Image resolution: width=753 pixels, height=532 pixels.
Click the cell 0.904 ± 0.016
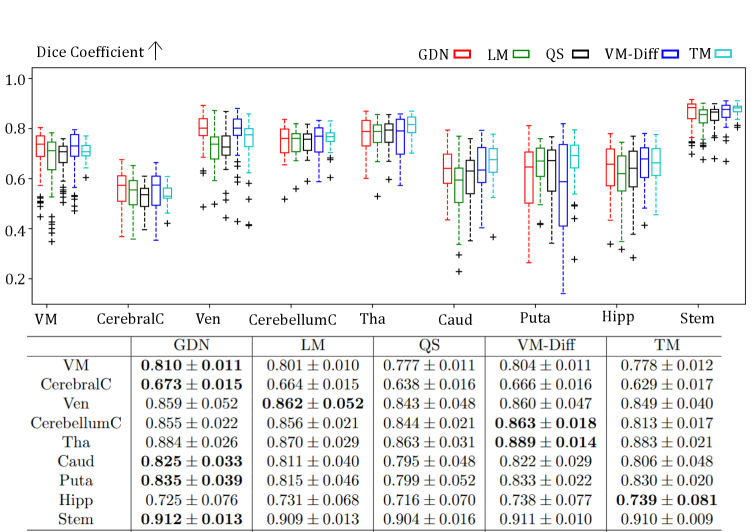coord(429,520)
